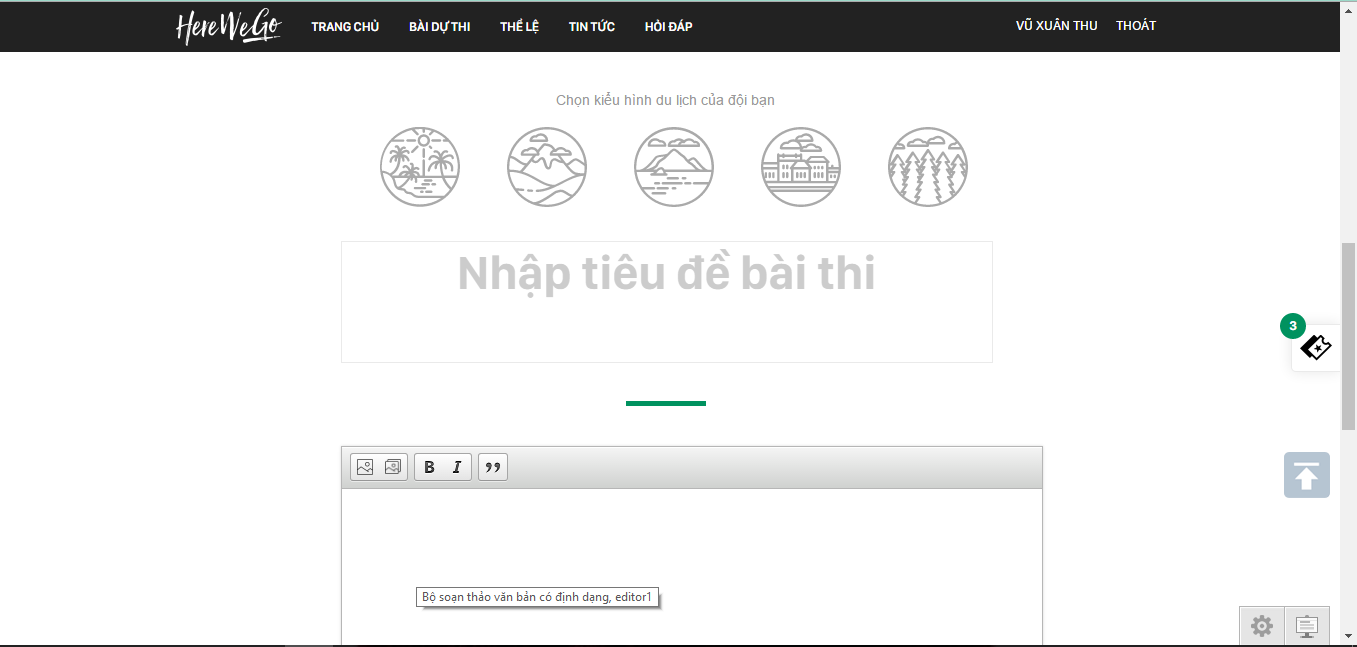Pick the island lake travel type icon
The width and height of the screenshot is (1357, 647).
point(674,166)
